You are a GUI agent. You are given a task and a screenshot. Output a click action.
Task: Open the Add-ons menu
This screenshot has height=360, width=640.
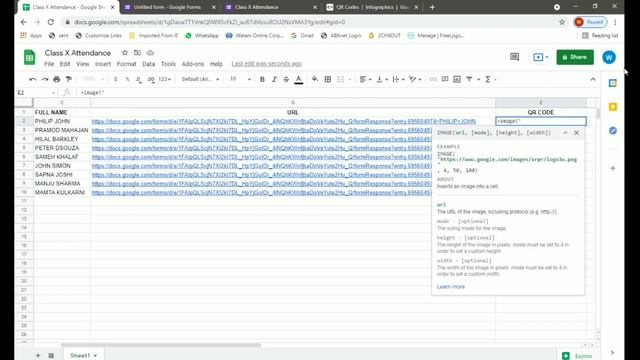click(193, 64)
